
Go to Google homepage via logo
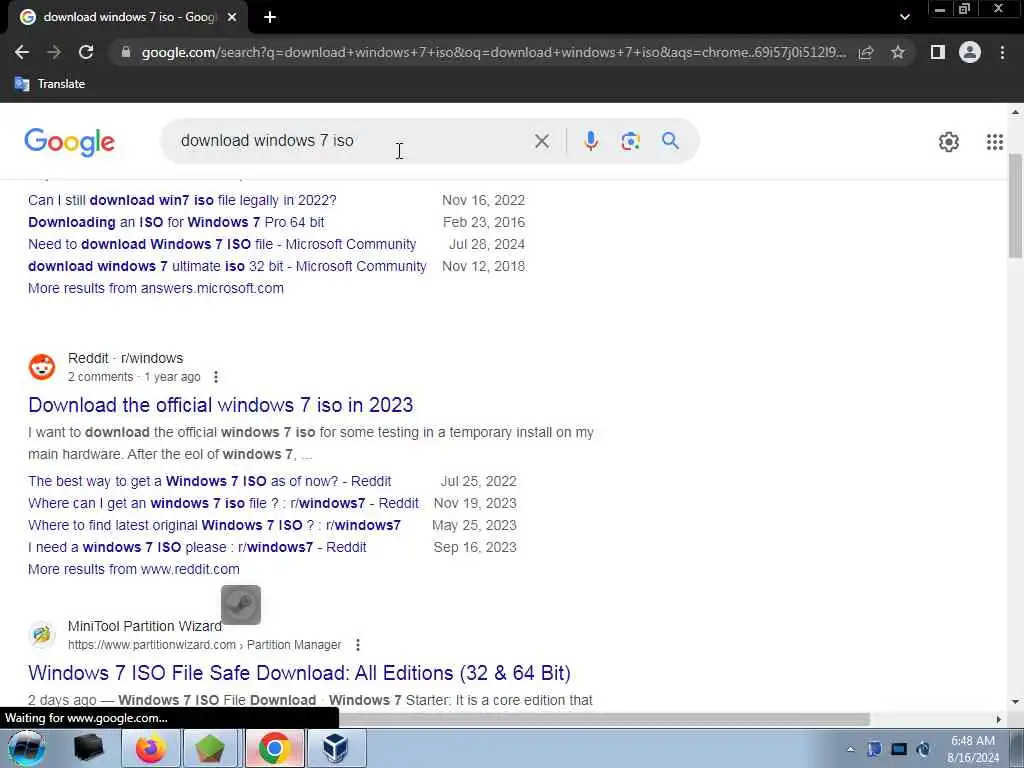coord(69,142)
